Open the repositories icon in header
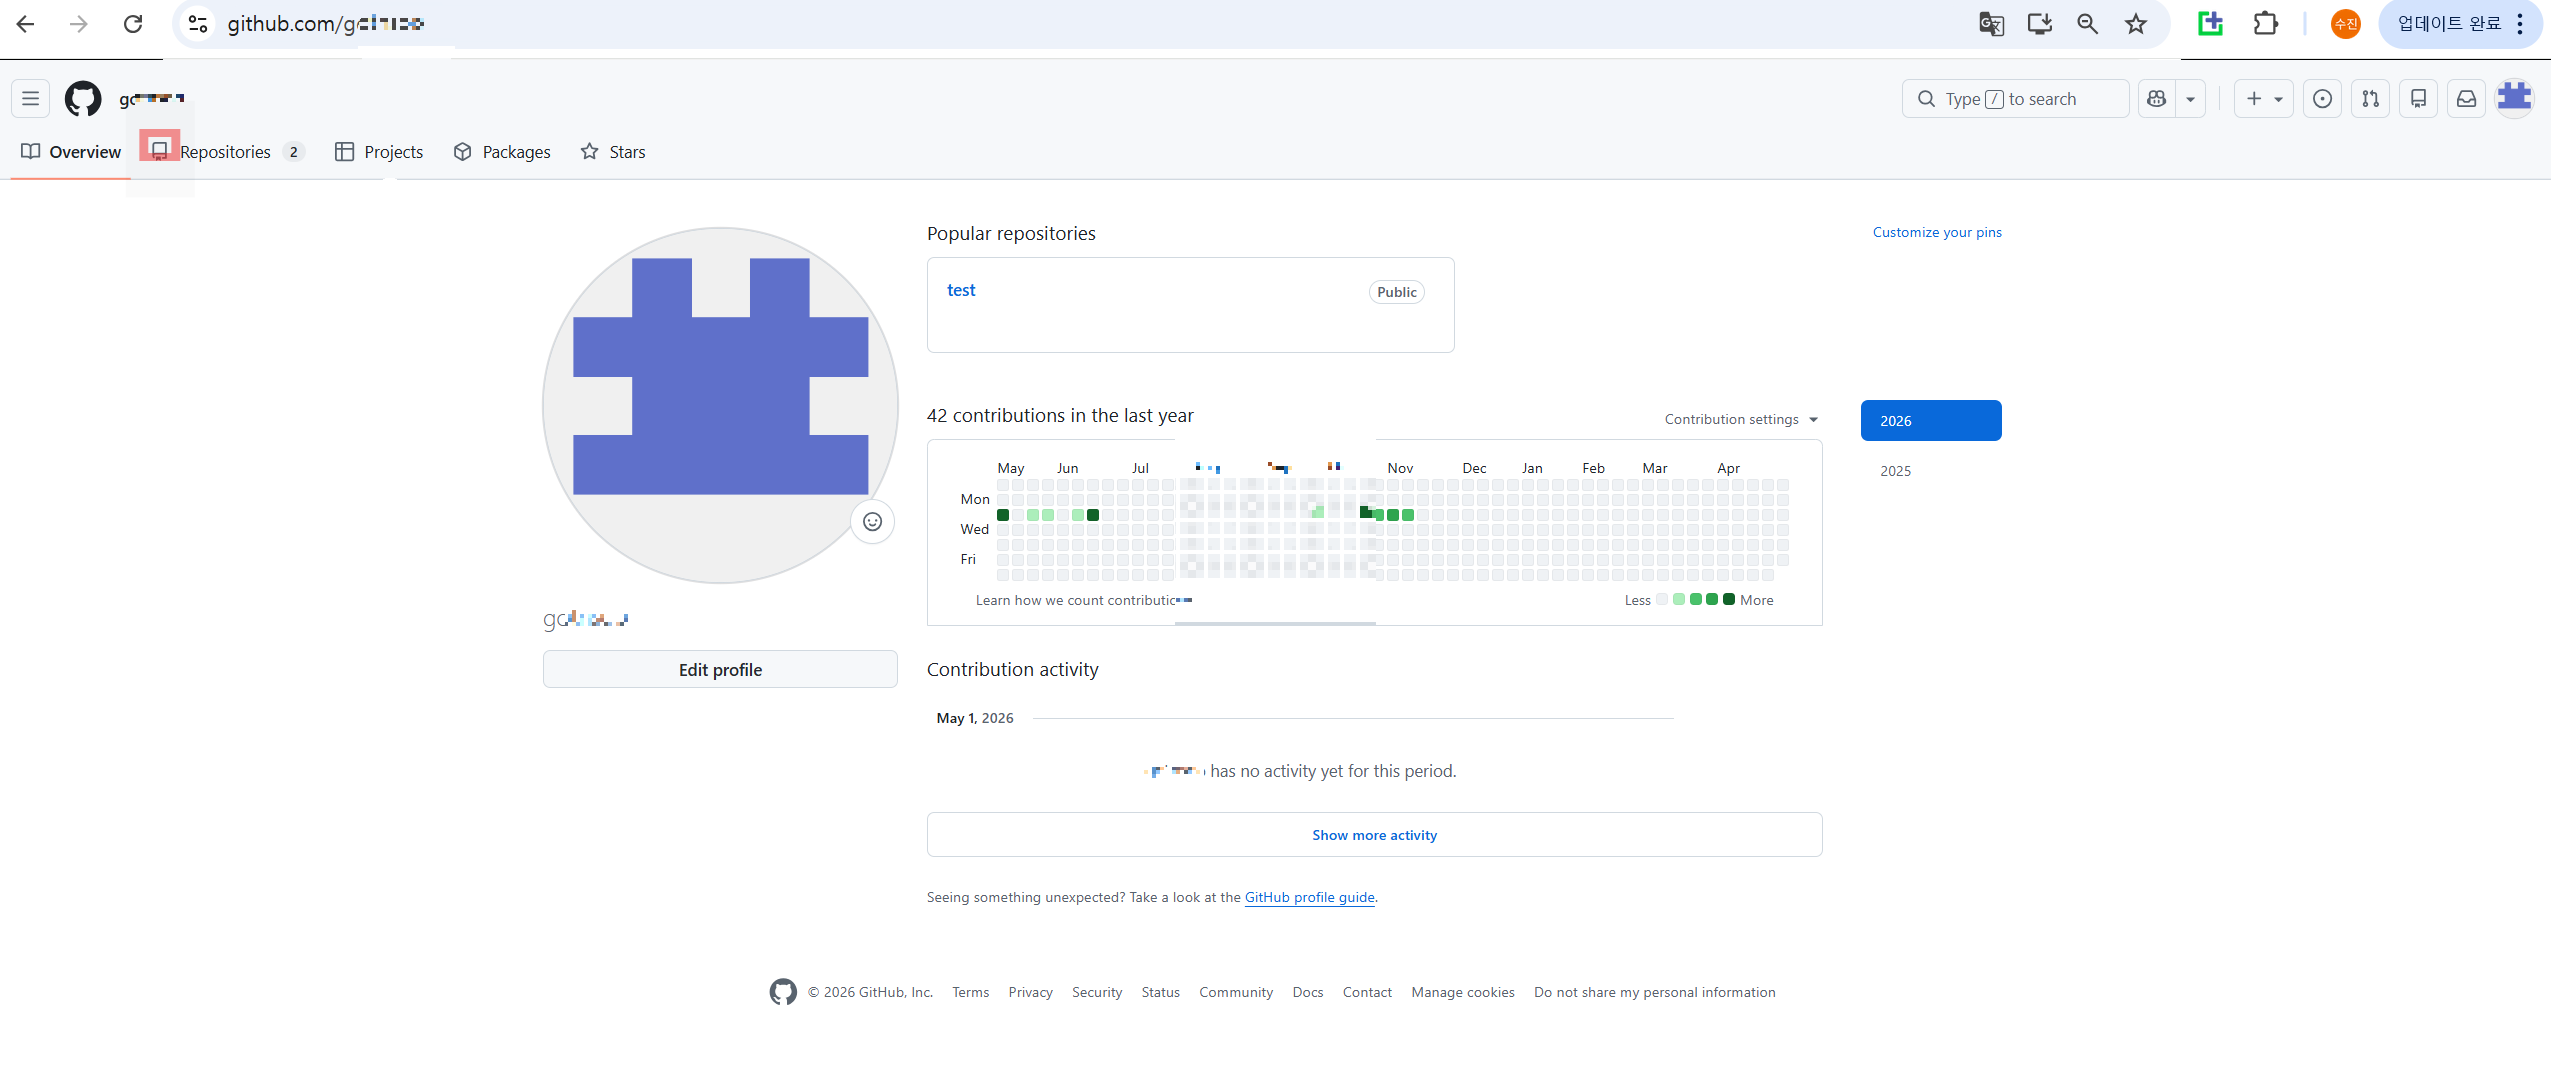The width and height of the screenshot is (2551, 1078). click(2418, 99)
